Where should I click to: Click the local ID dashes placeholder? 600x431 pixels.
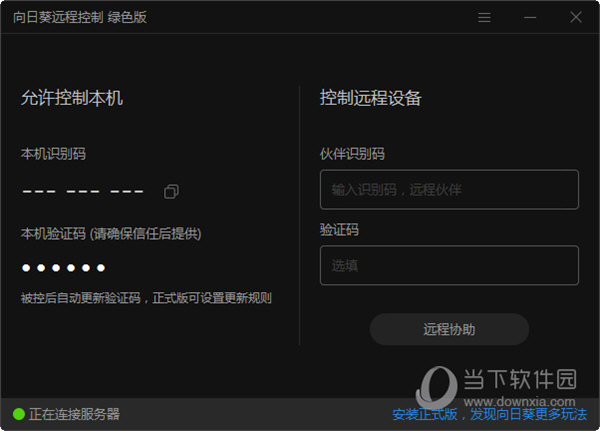point(83,191)
